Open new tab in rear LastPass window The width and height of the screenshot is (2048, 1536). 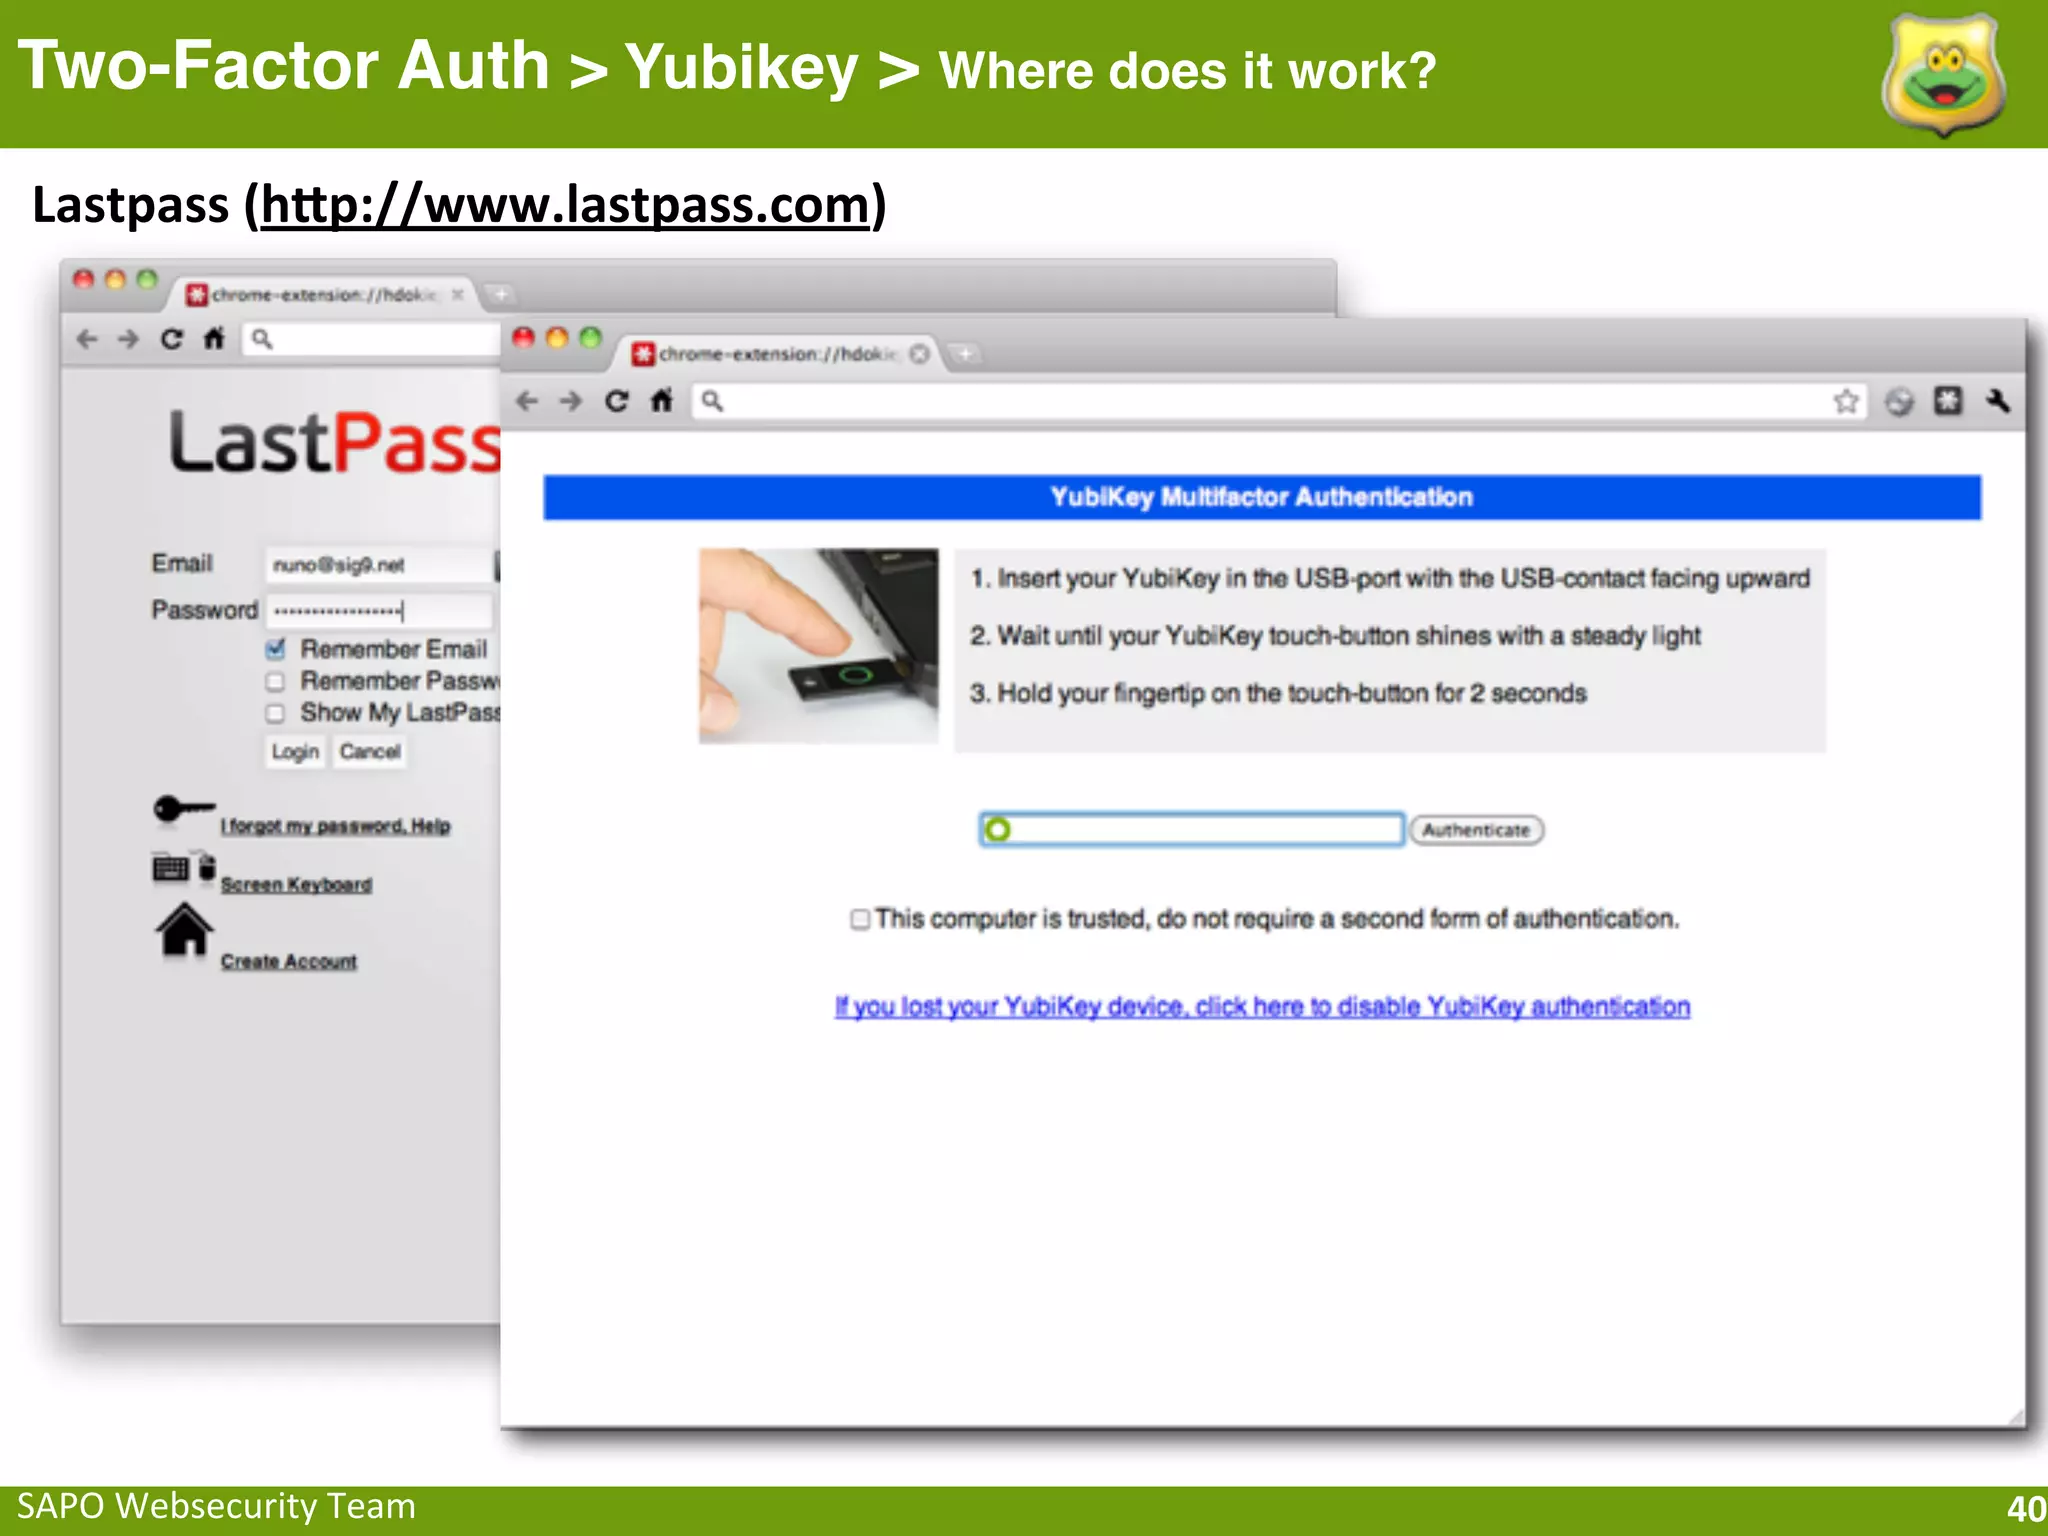tap(500, 294)
